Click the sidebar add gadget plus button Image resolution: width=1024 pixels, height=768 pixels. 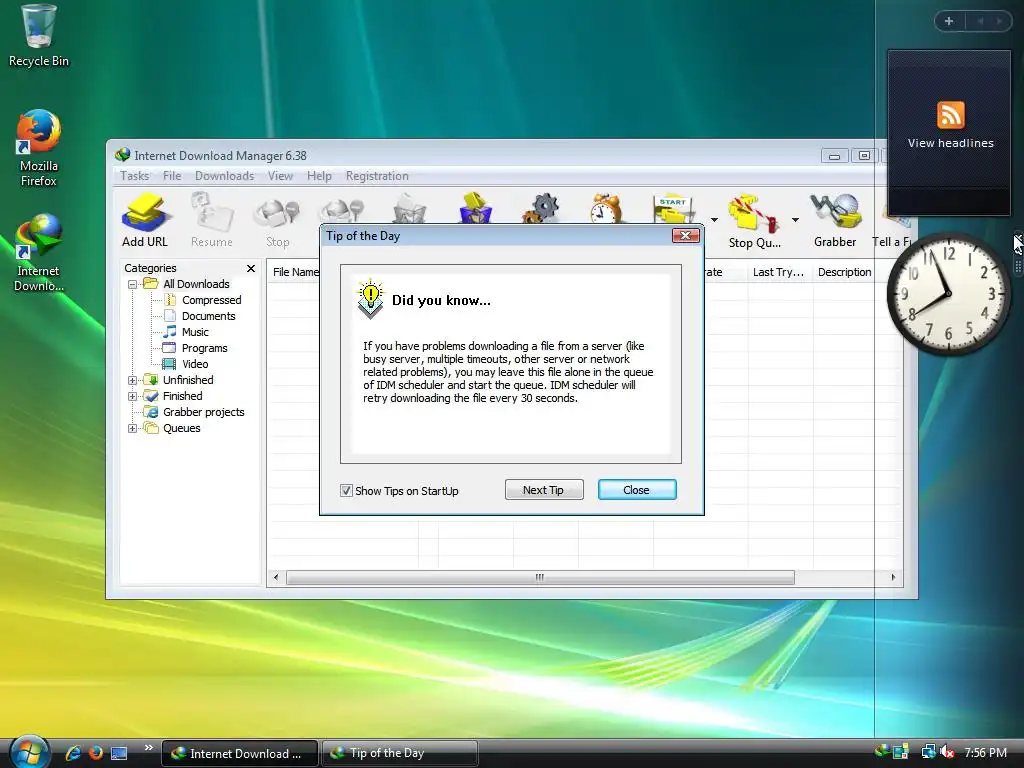tap(949, 21)
